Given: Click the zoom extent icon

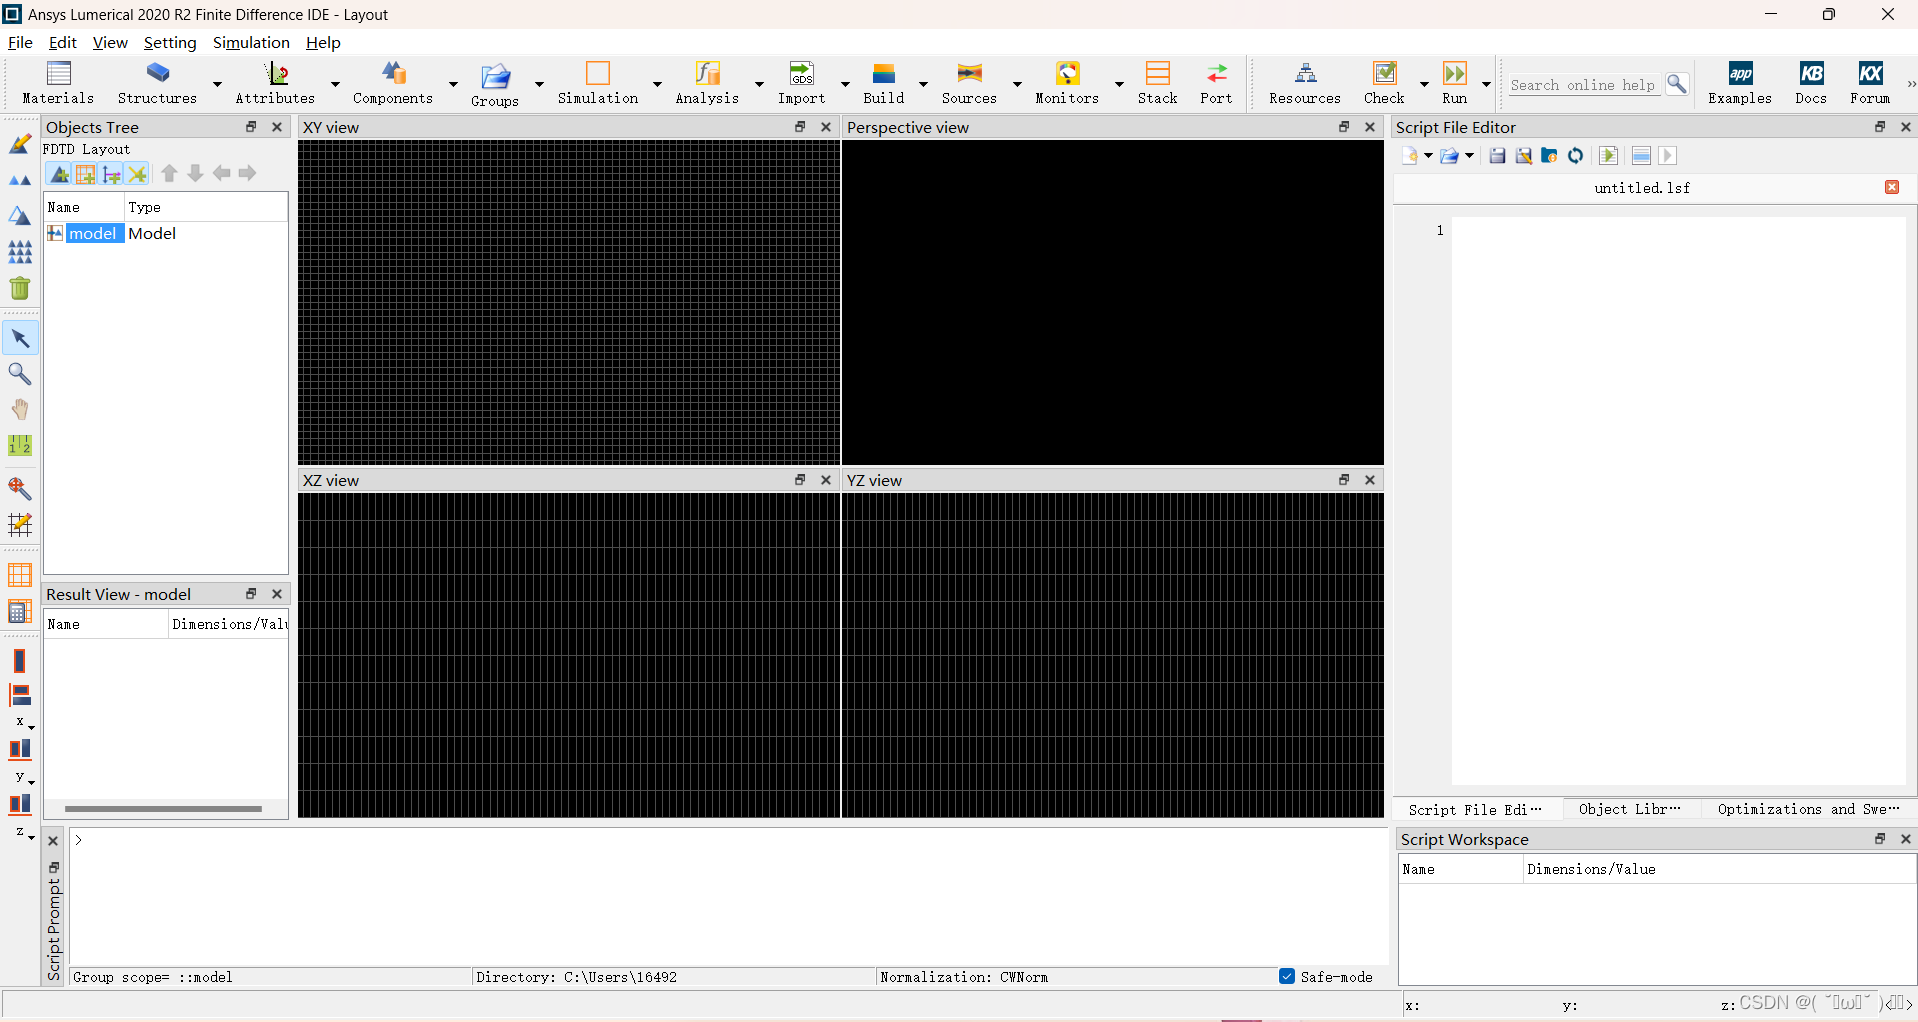Looking at the screenshot, I should pyautogui.click(x=20, y=488).
